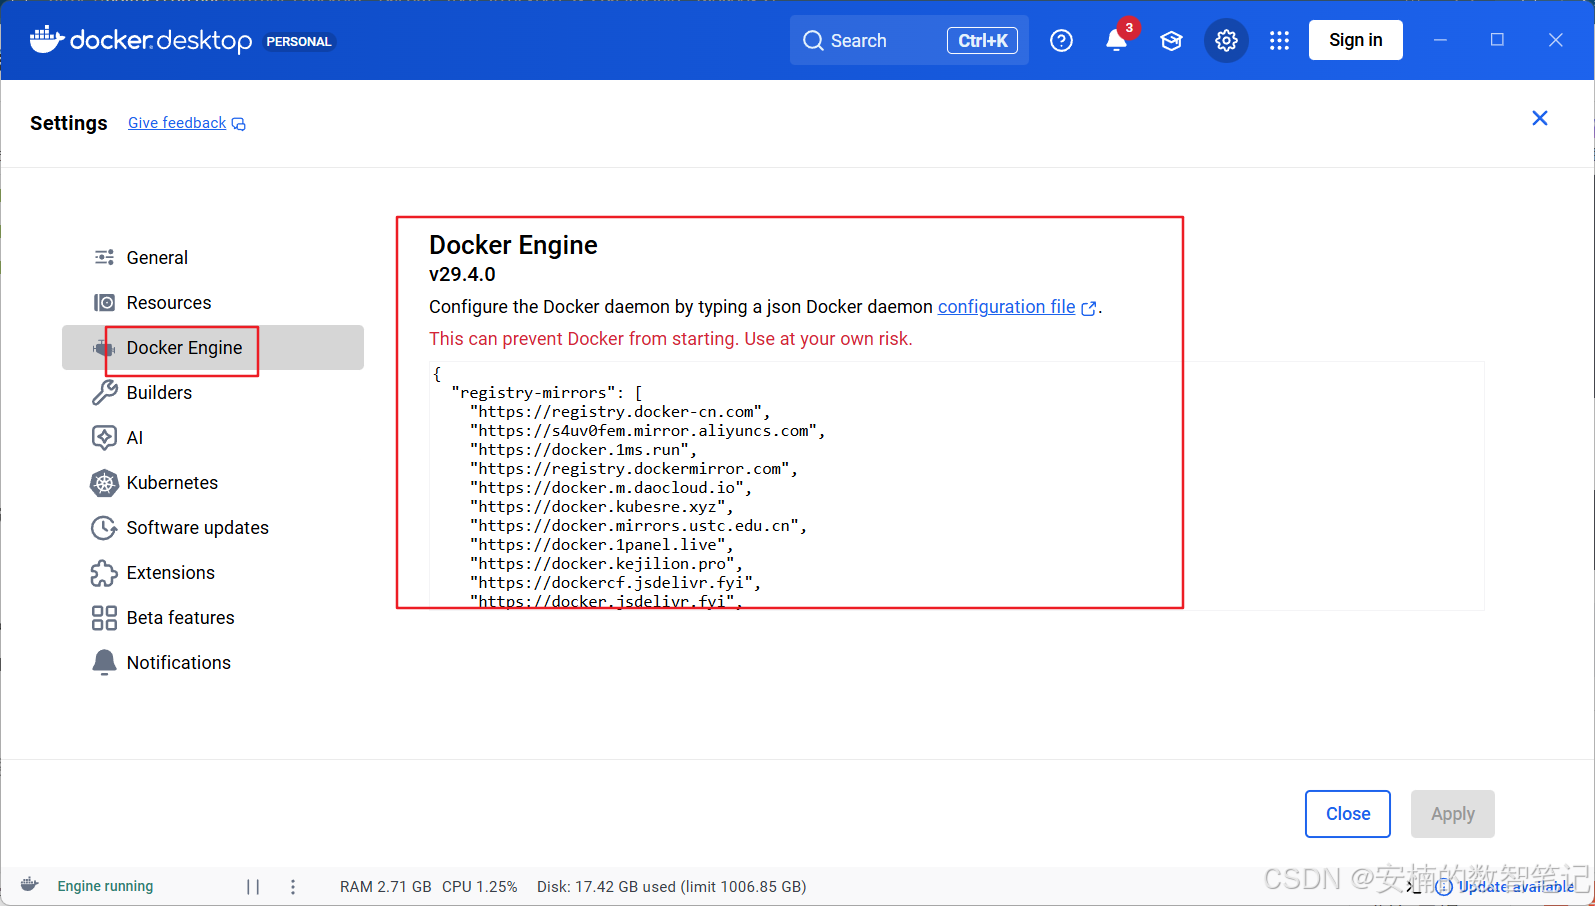Image resolution: width=1595 pixels, height=906 pixels.
Task: Click the docker.1panel.live mirror line
Action: point(602,545)
